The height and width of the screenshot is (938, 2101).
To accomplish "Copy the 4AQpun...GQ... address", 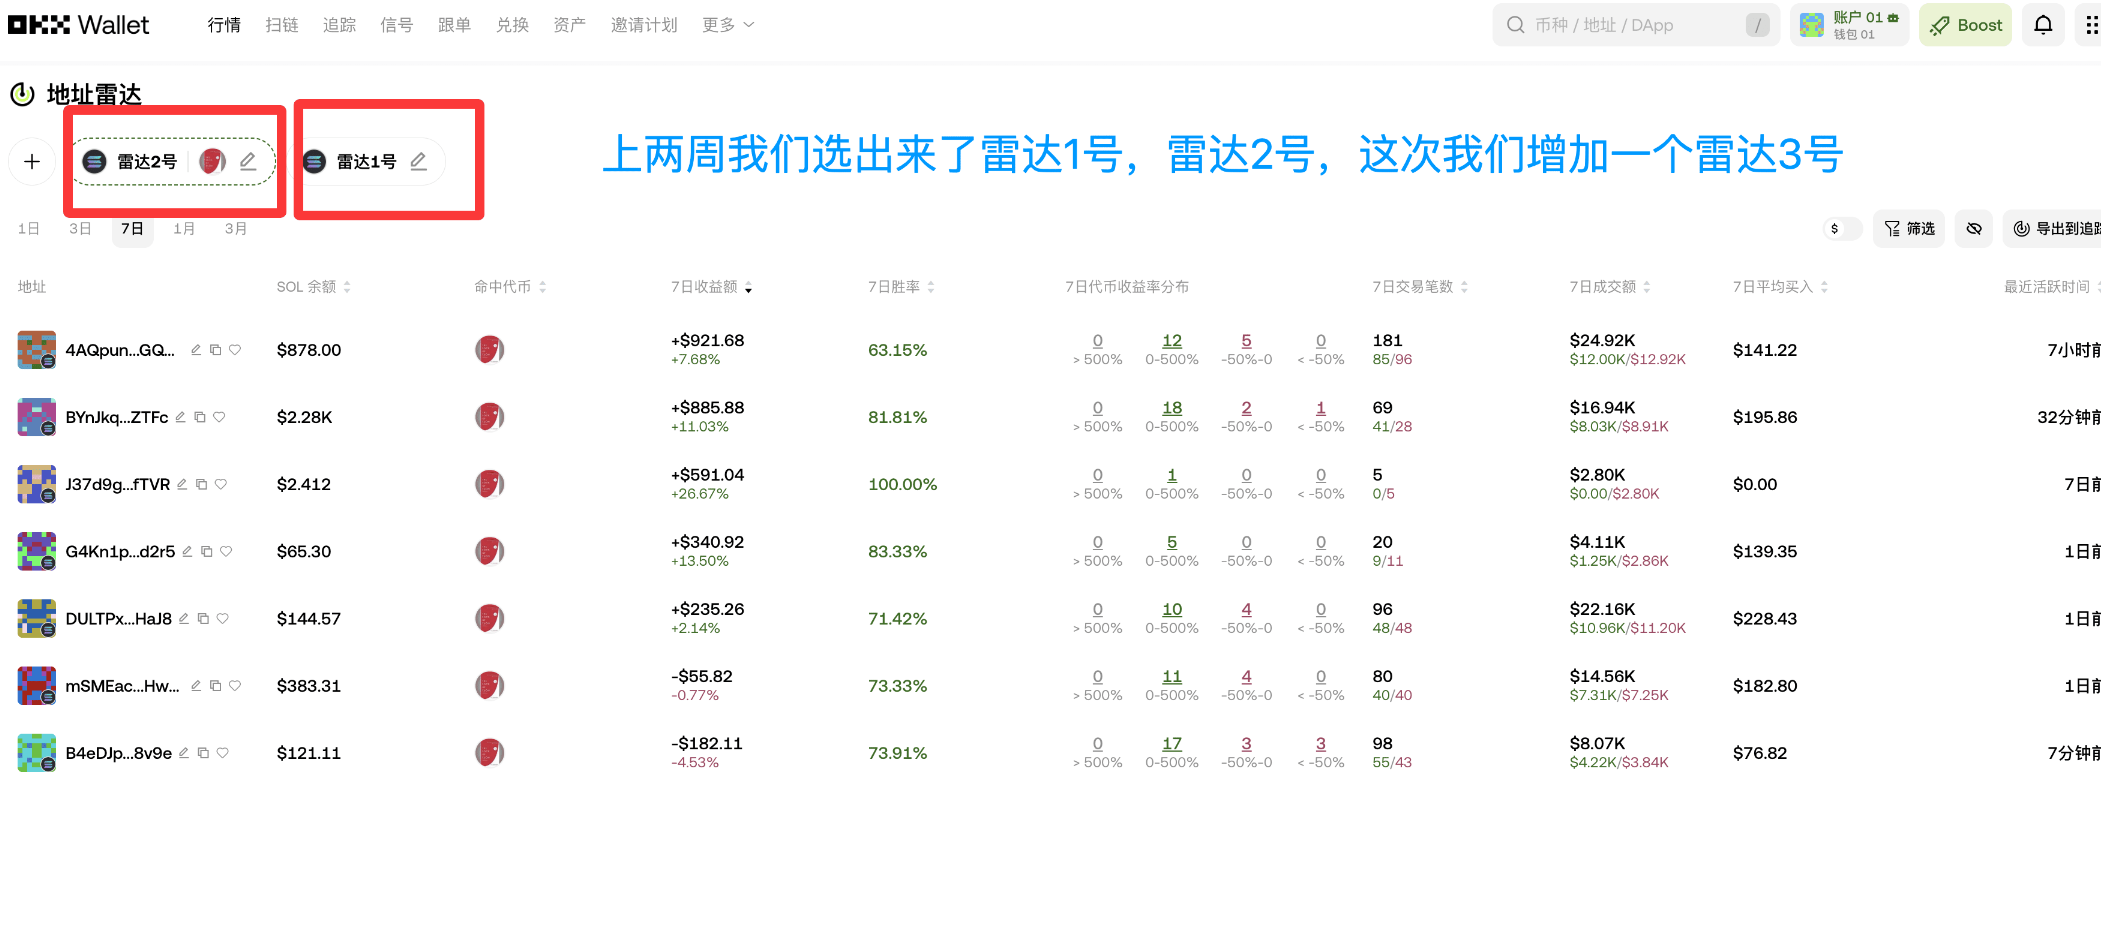I will [215, 350].
